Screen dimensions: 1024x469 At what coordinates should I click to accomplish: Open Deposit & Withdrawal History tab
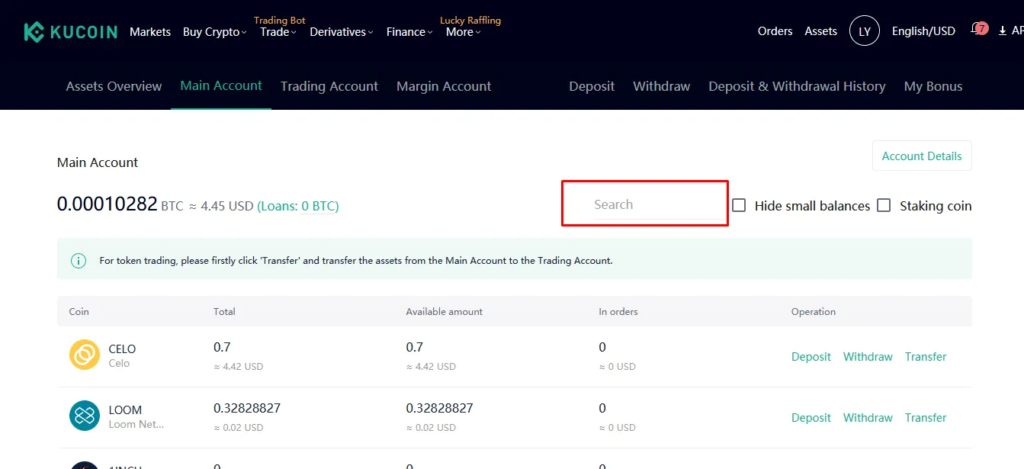pos(797,86)
